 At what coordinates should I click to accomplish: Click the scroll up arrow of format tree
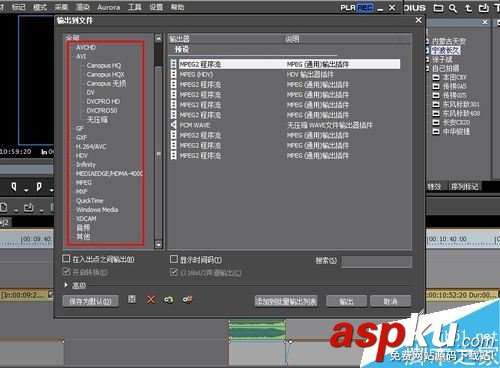(x=159, y=39)
